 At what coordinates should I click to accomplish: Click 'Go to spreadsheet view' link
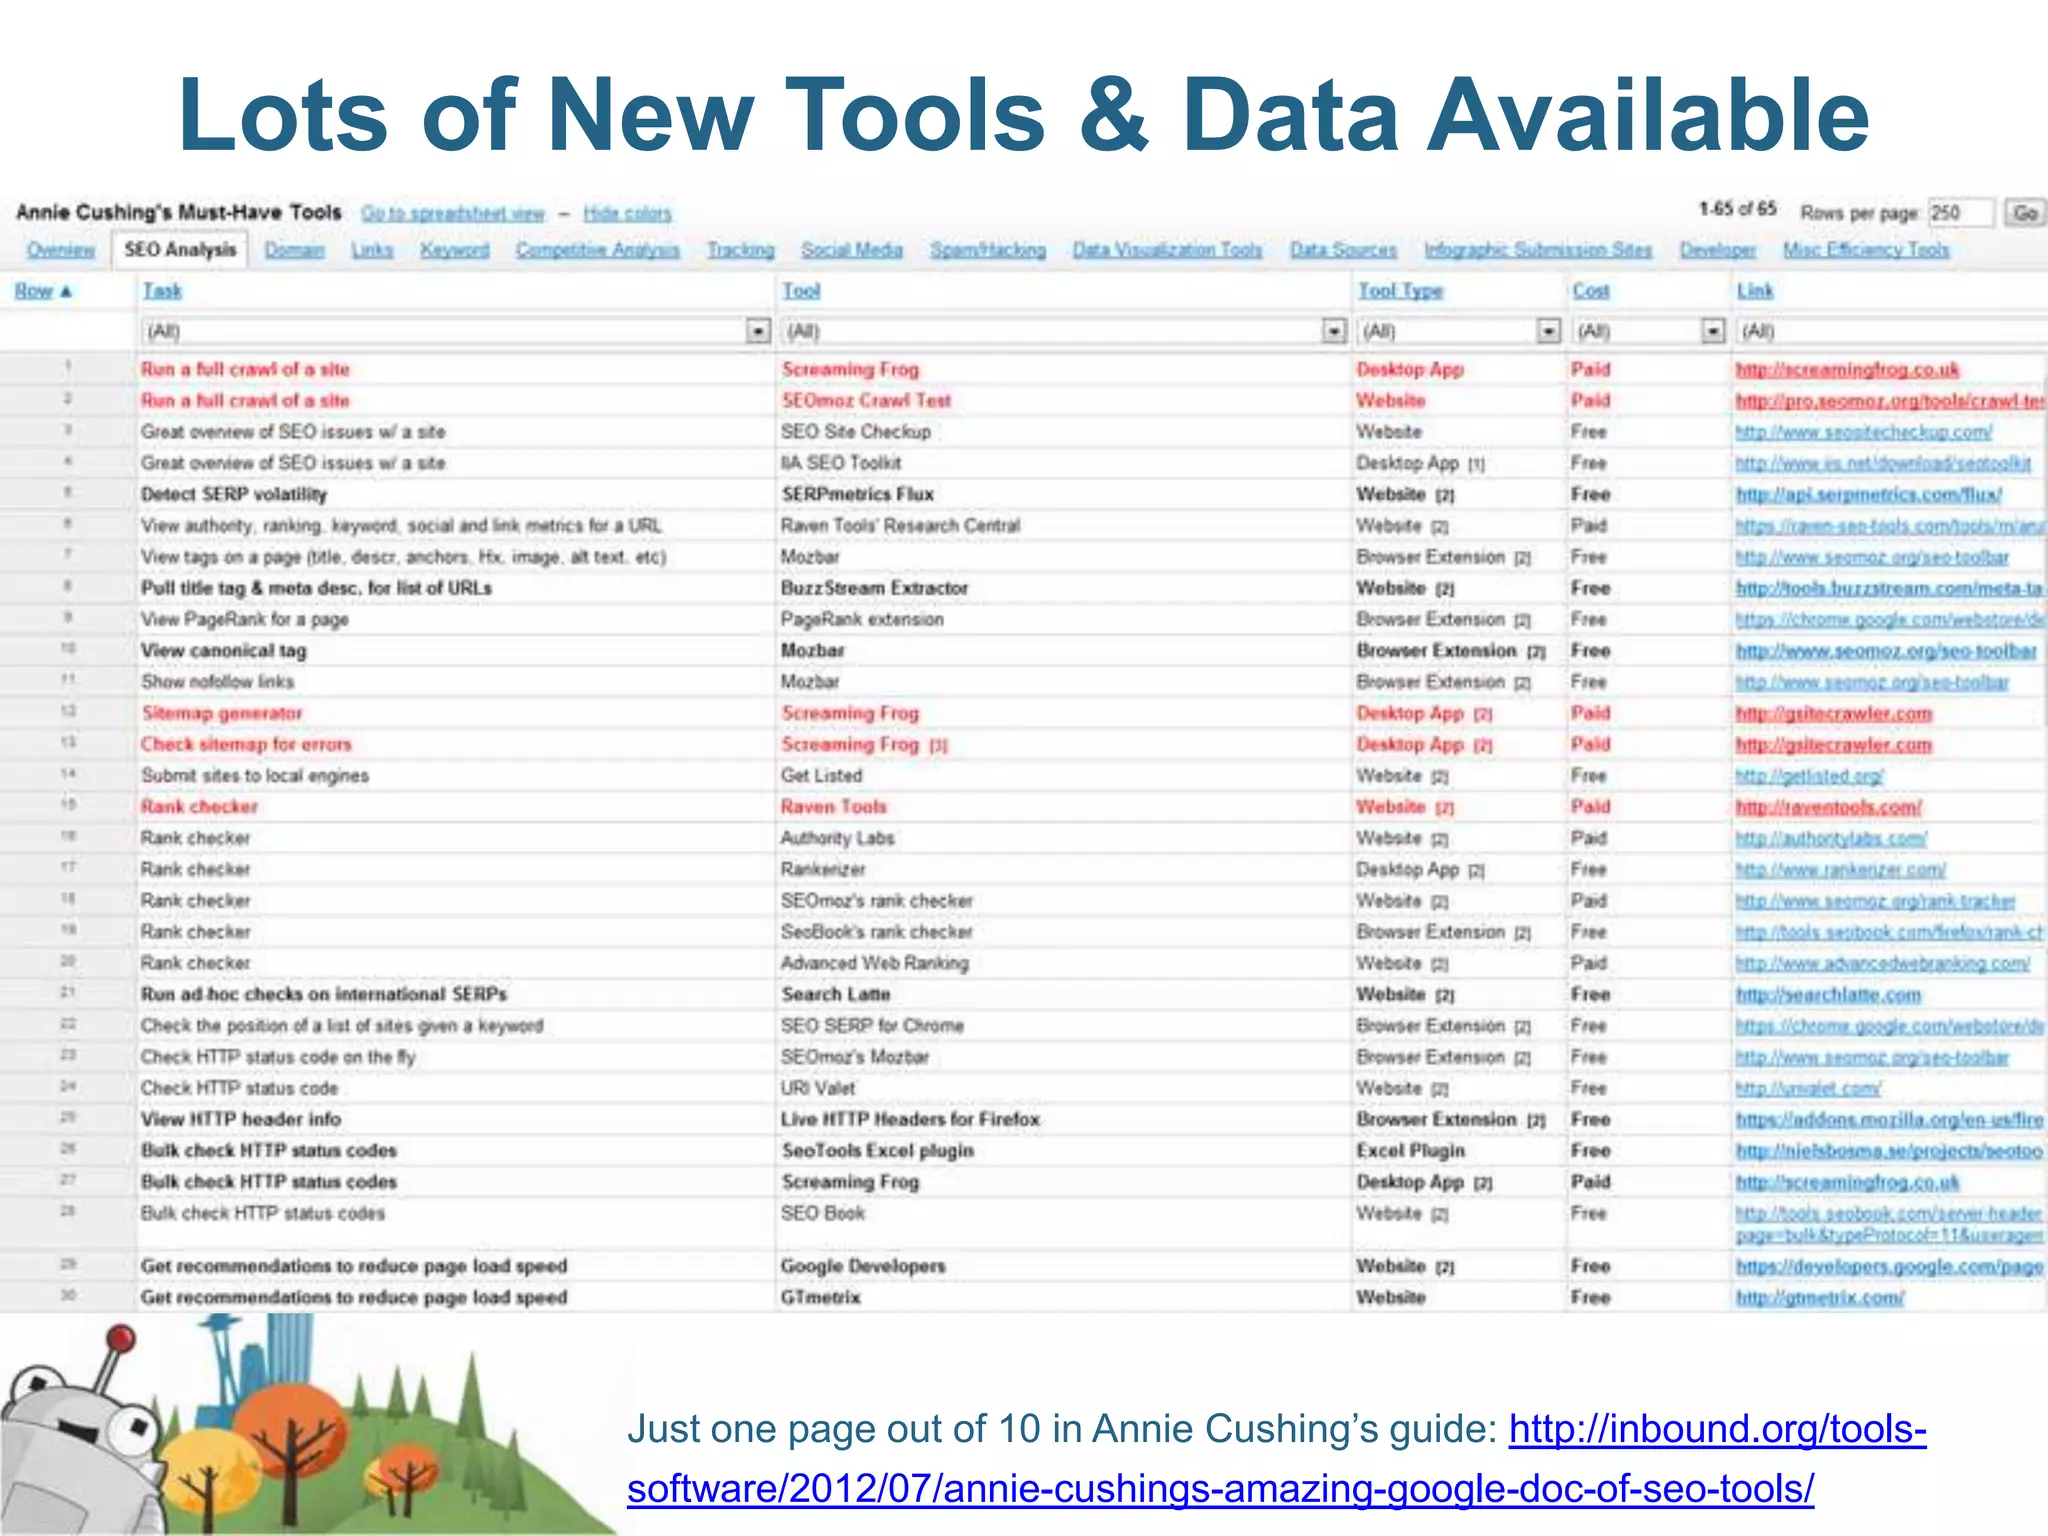click(x=453, y=213)
